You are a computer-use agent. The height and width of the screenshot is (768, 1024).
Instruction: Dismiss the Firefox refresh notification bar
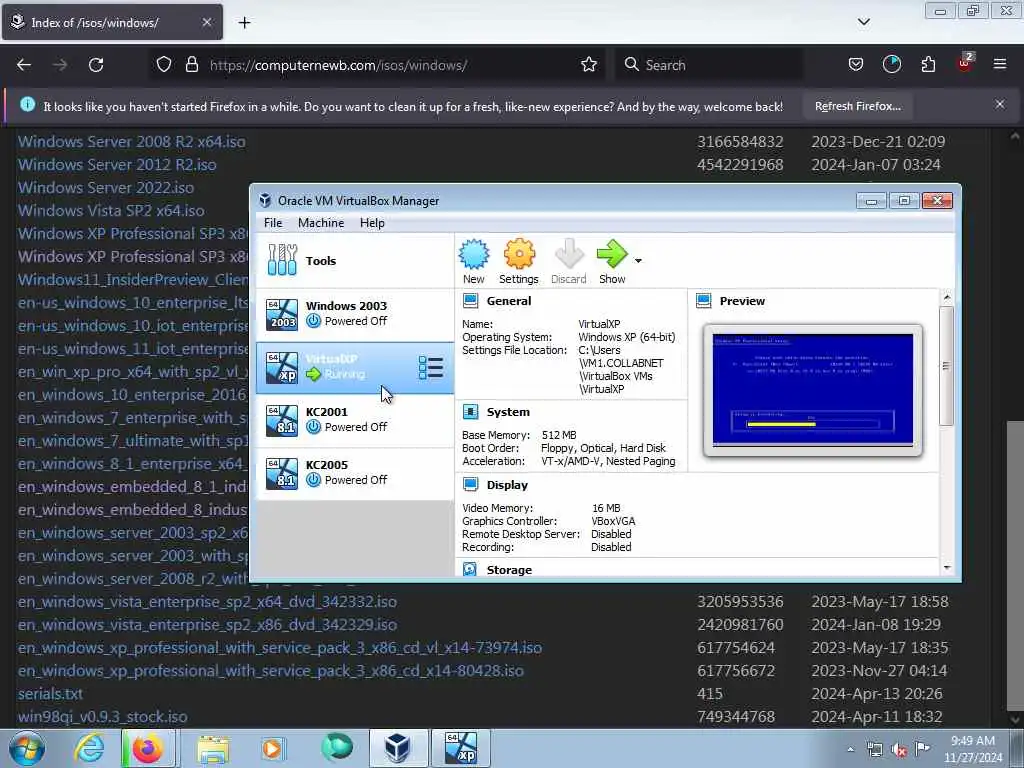click(999, 104)
